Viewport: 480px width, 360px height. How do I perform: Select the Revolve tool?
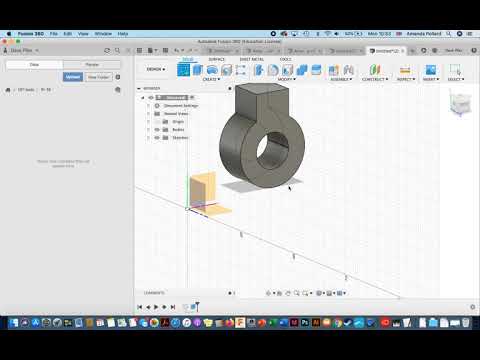(x=212, y=70)
